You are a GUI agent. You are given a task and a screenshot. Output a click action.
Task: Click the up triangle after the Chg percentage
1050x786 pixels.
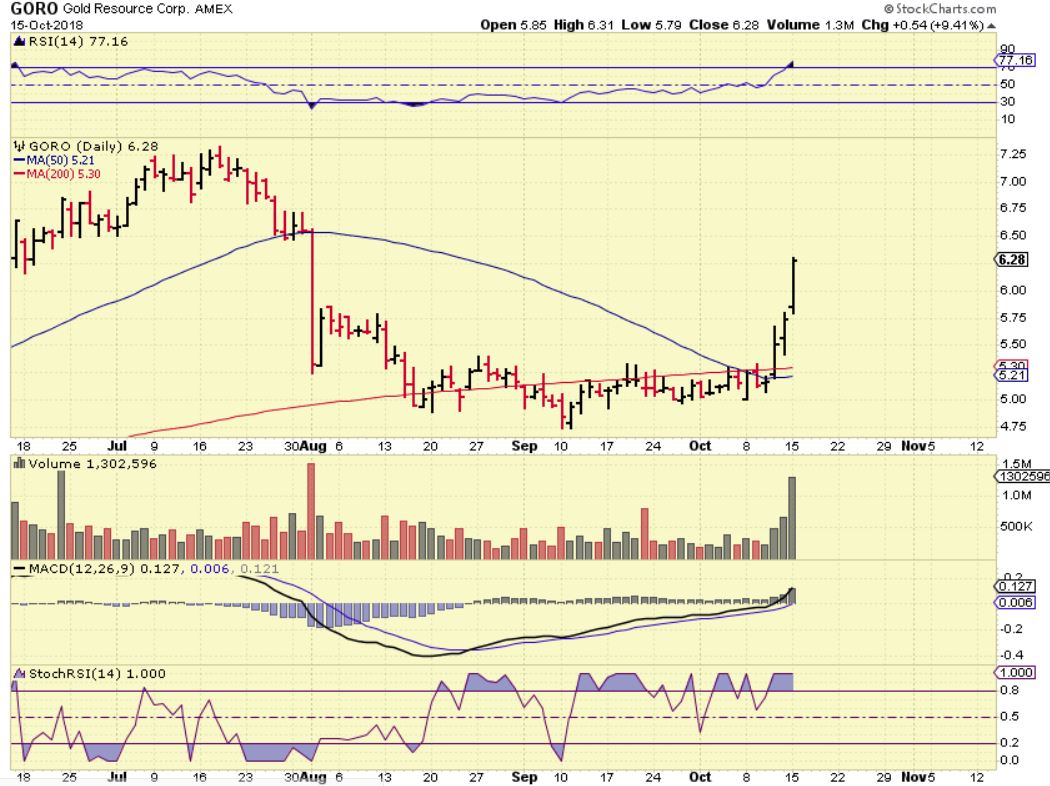click(x=991, y=25)
